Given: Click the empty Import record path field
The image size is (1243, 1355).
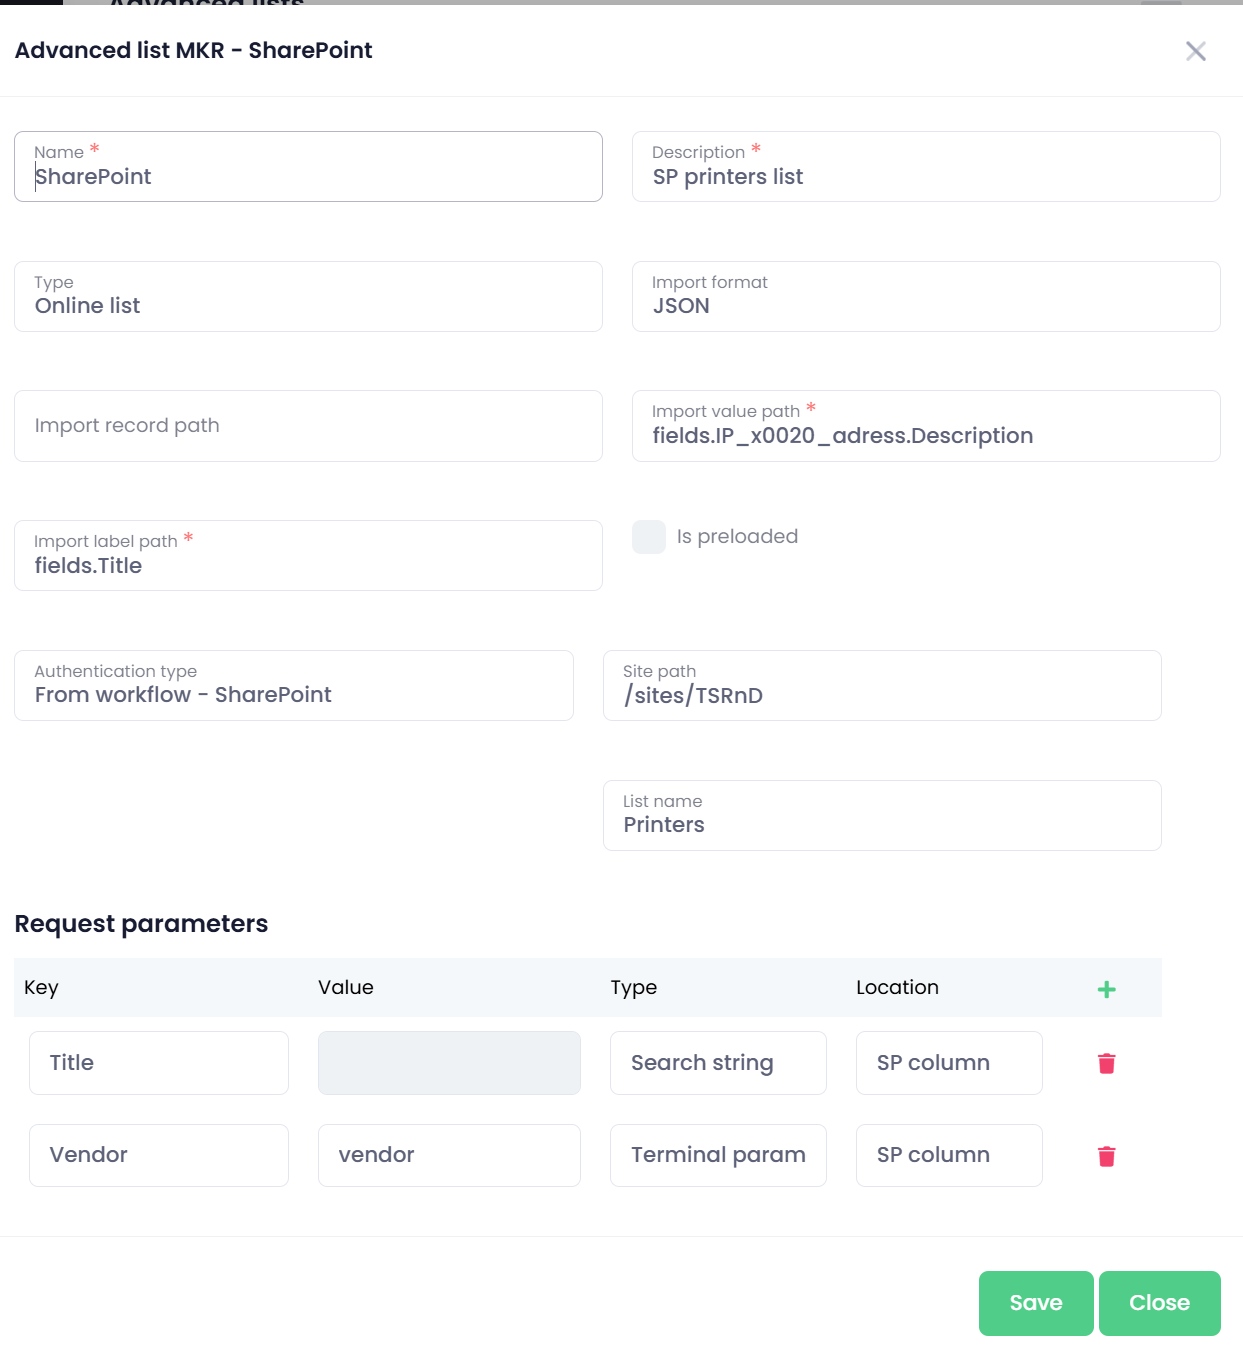Looking at the screenshot, I should click(308, 426).
